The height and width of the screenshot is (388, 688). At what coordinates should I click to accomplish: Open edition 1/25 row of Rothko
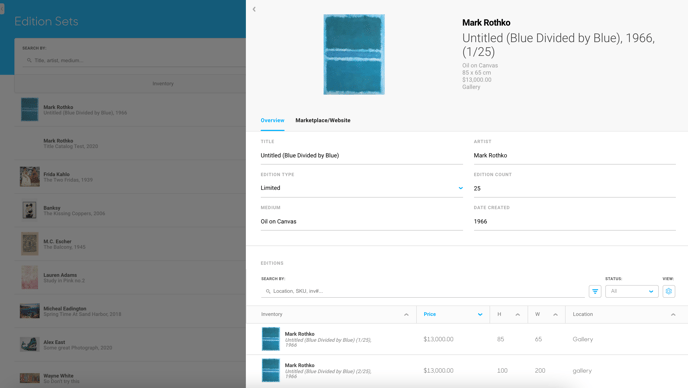[x=467, y=339]
